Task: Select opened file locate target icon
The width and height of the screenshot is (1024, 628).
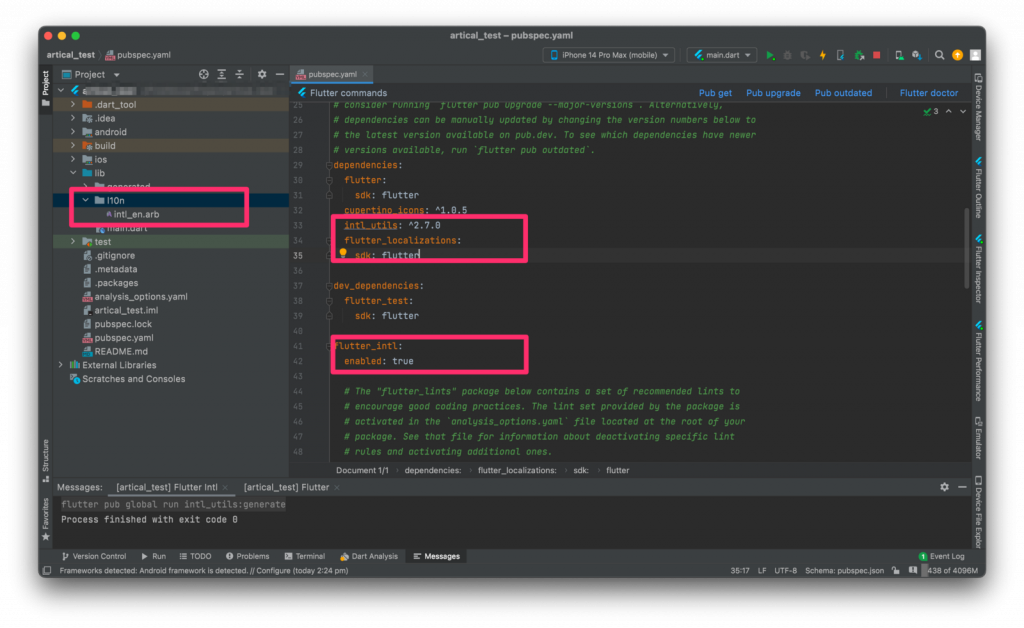Action: [204, 74]
